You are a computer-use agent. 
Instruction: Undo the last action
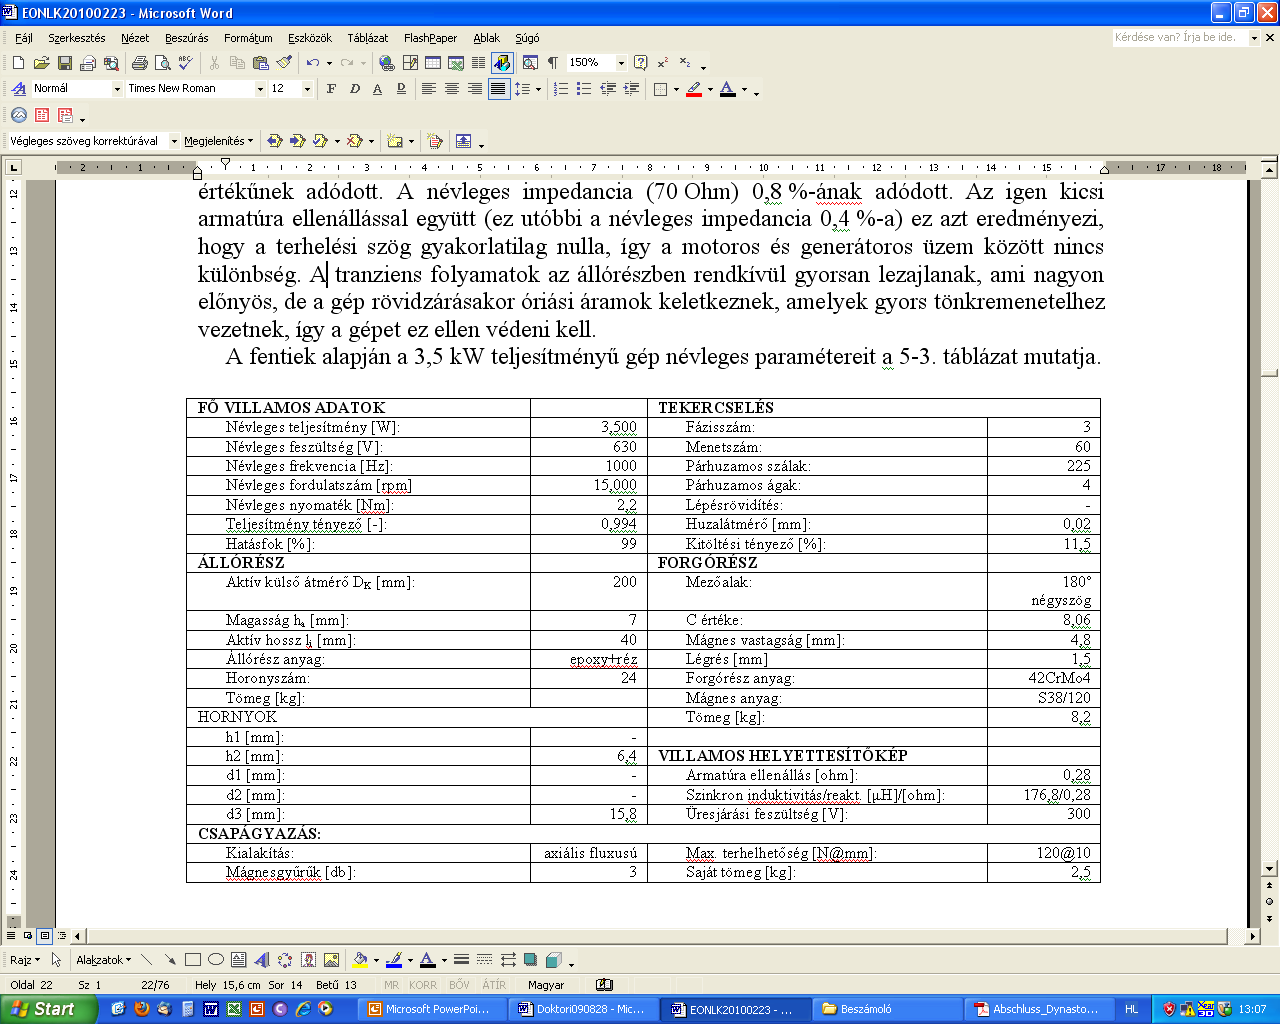tap(313, 63)
